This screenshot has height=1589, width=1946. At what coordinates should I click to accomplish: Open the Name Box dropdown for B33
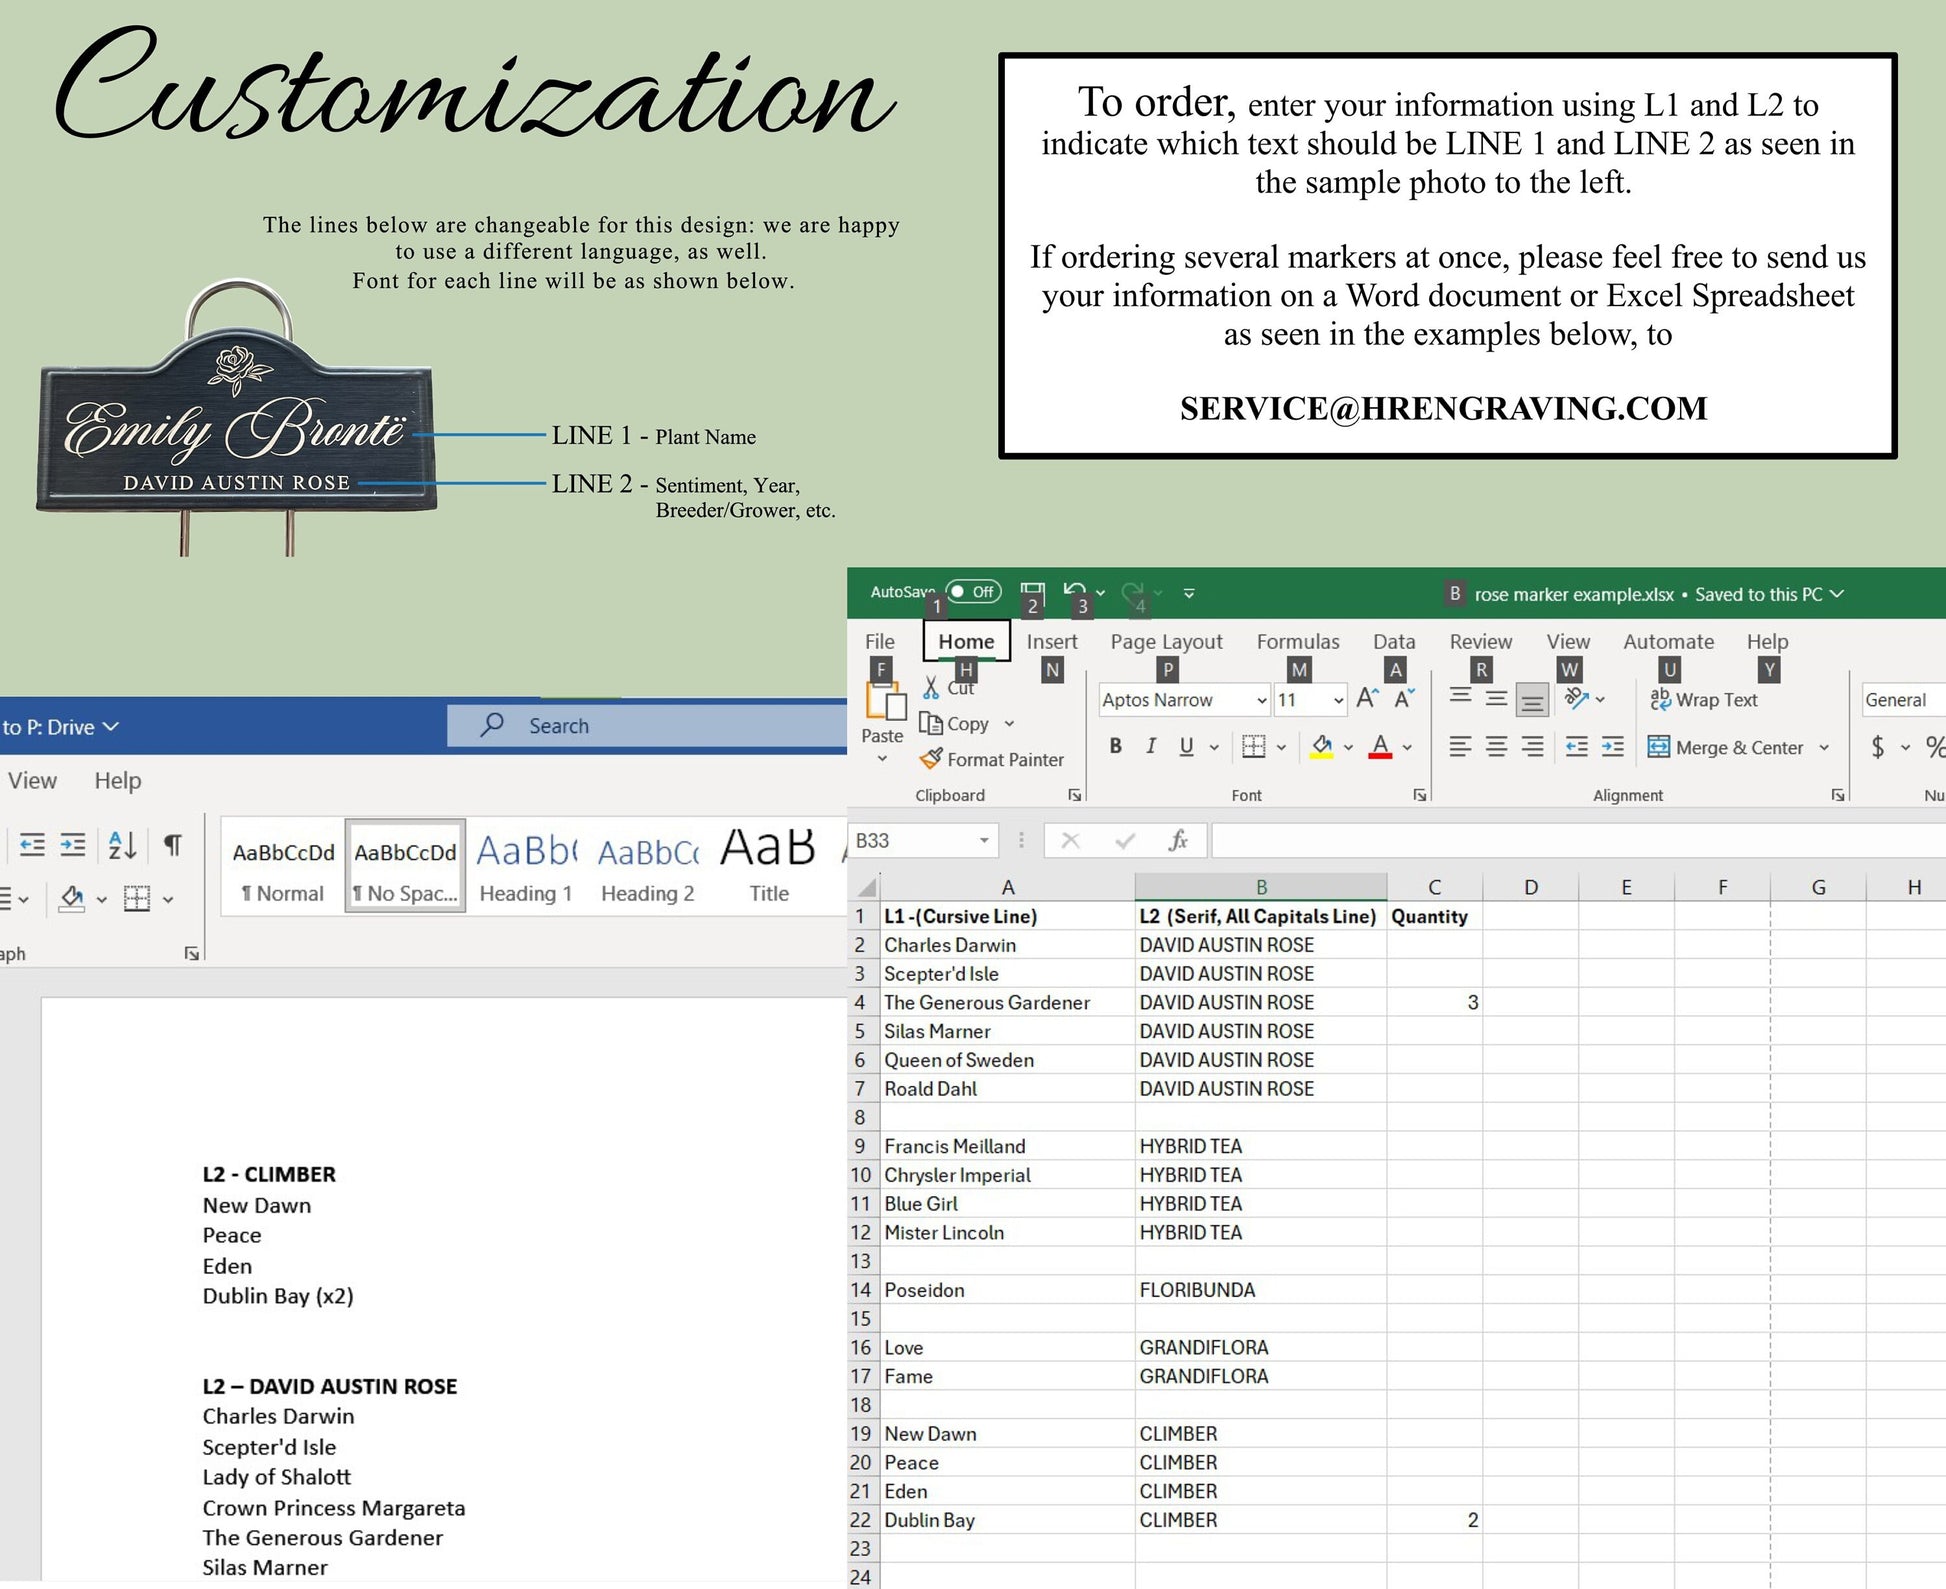(983, 841)
